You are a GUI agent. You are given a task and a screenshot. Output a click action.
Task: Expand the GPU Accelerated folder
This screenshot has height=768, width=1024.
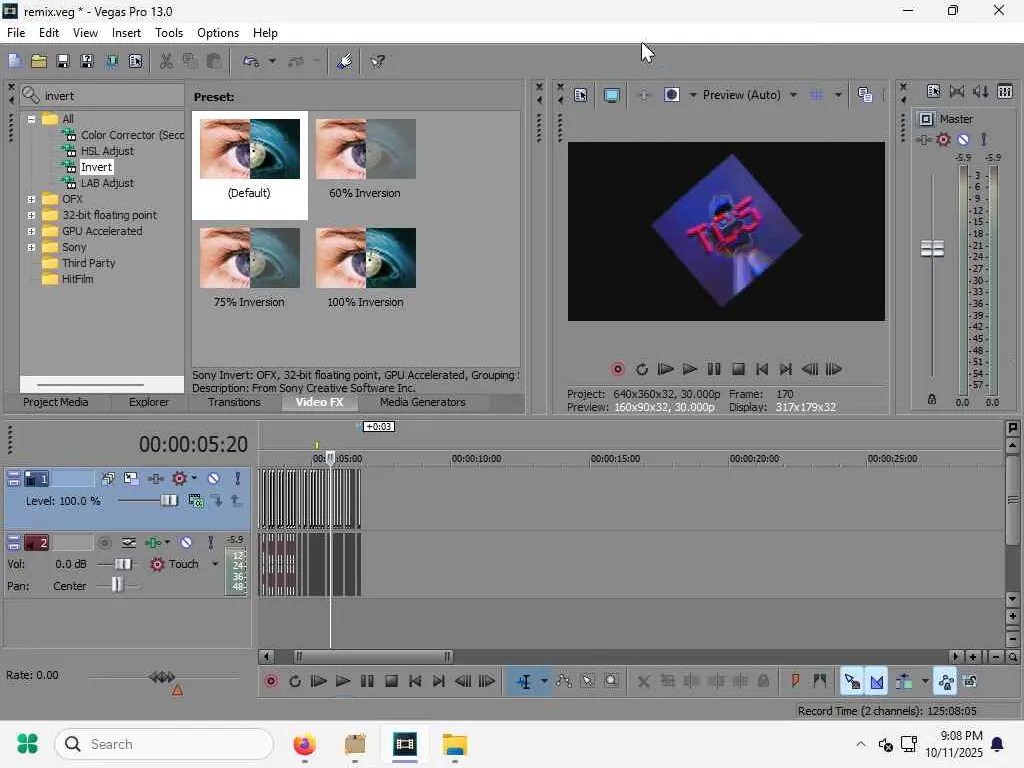click(x=31, y=231)
